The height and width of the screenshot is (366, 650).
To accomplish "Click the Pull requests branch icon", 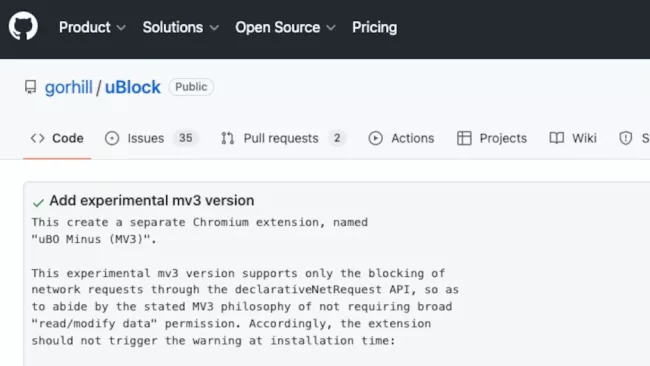I will coord(228,138).
